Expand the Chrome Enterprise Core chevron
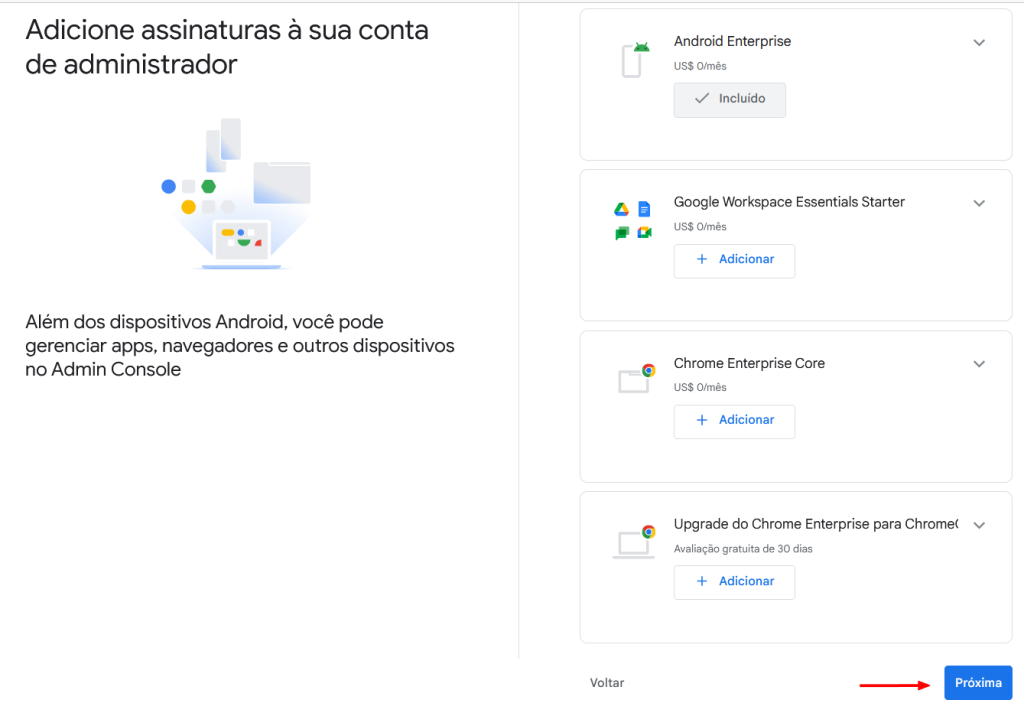Image resolution: width=1024 pixels, height=713 pixels. (x=979, y=364)
